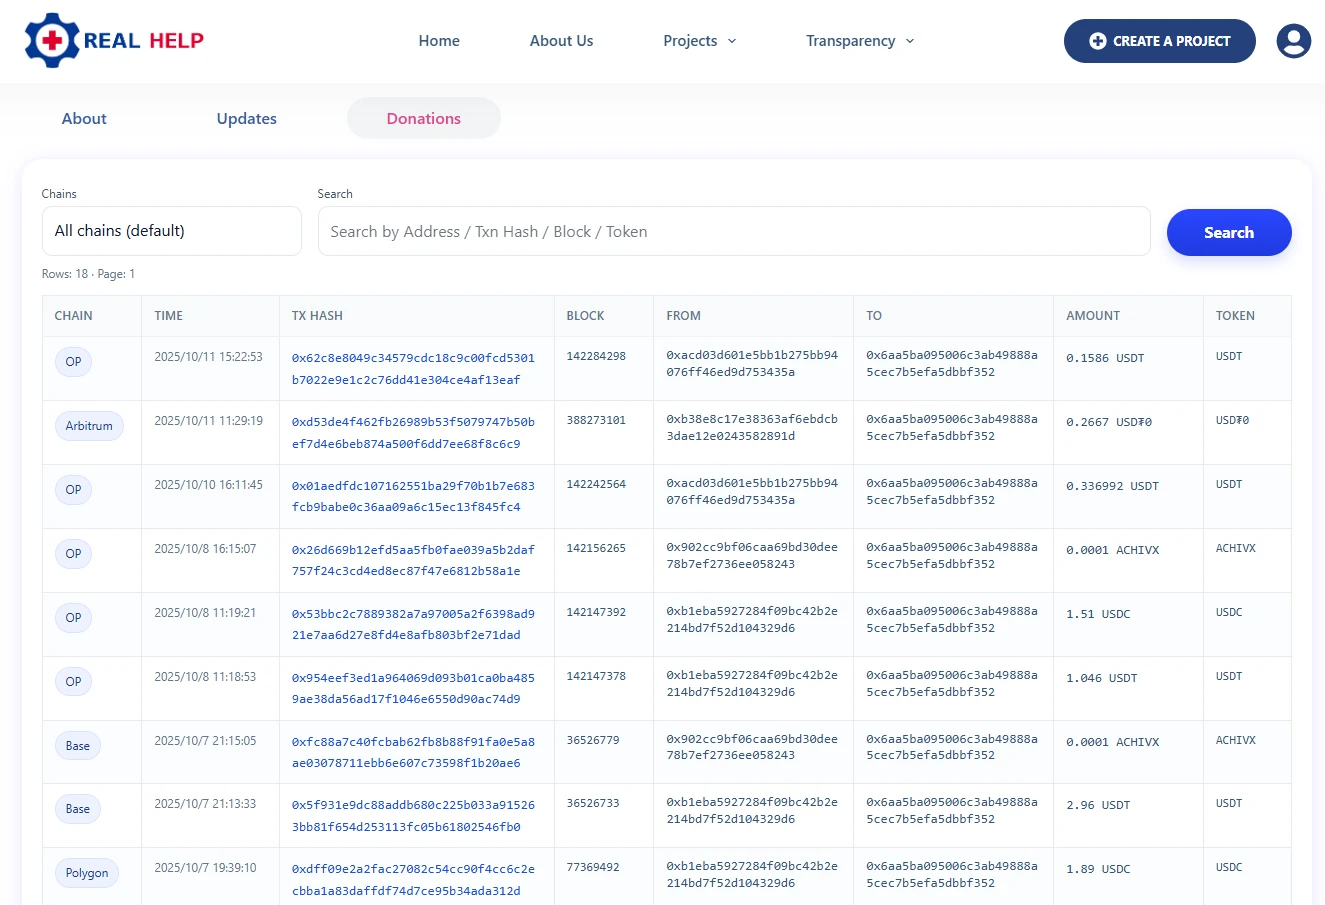The image size is (1325, 905).
Task: Open the About Us page
Action: [561, 41]
